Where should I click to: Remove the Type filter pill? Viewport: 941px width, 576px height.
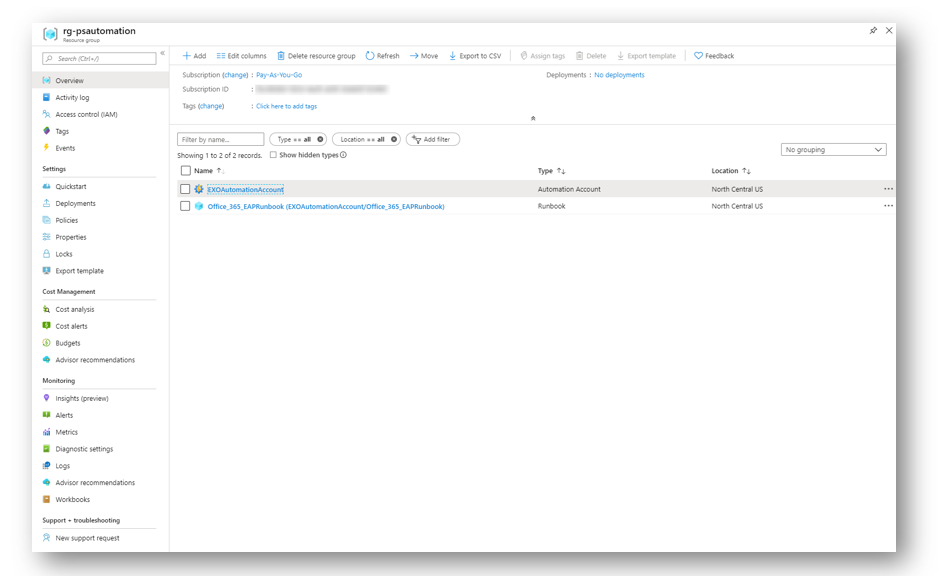pyautogui.click(x=320, y=139)
